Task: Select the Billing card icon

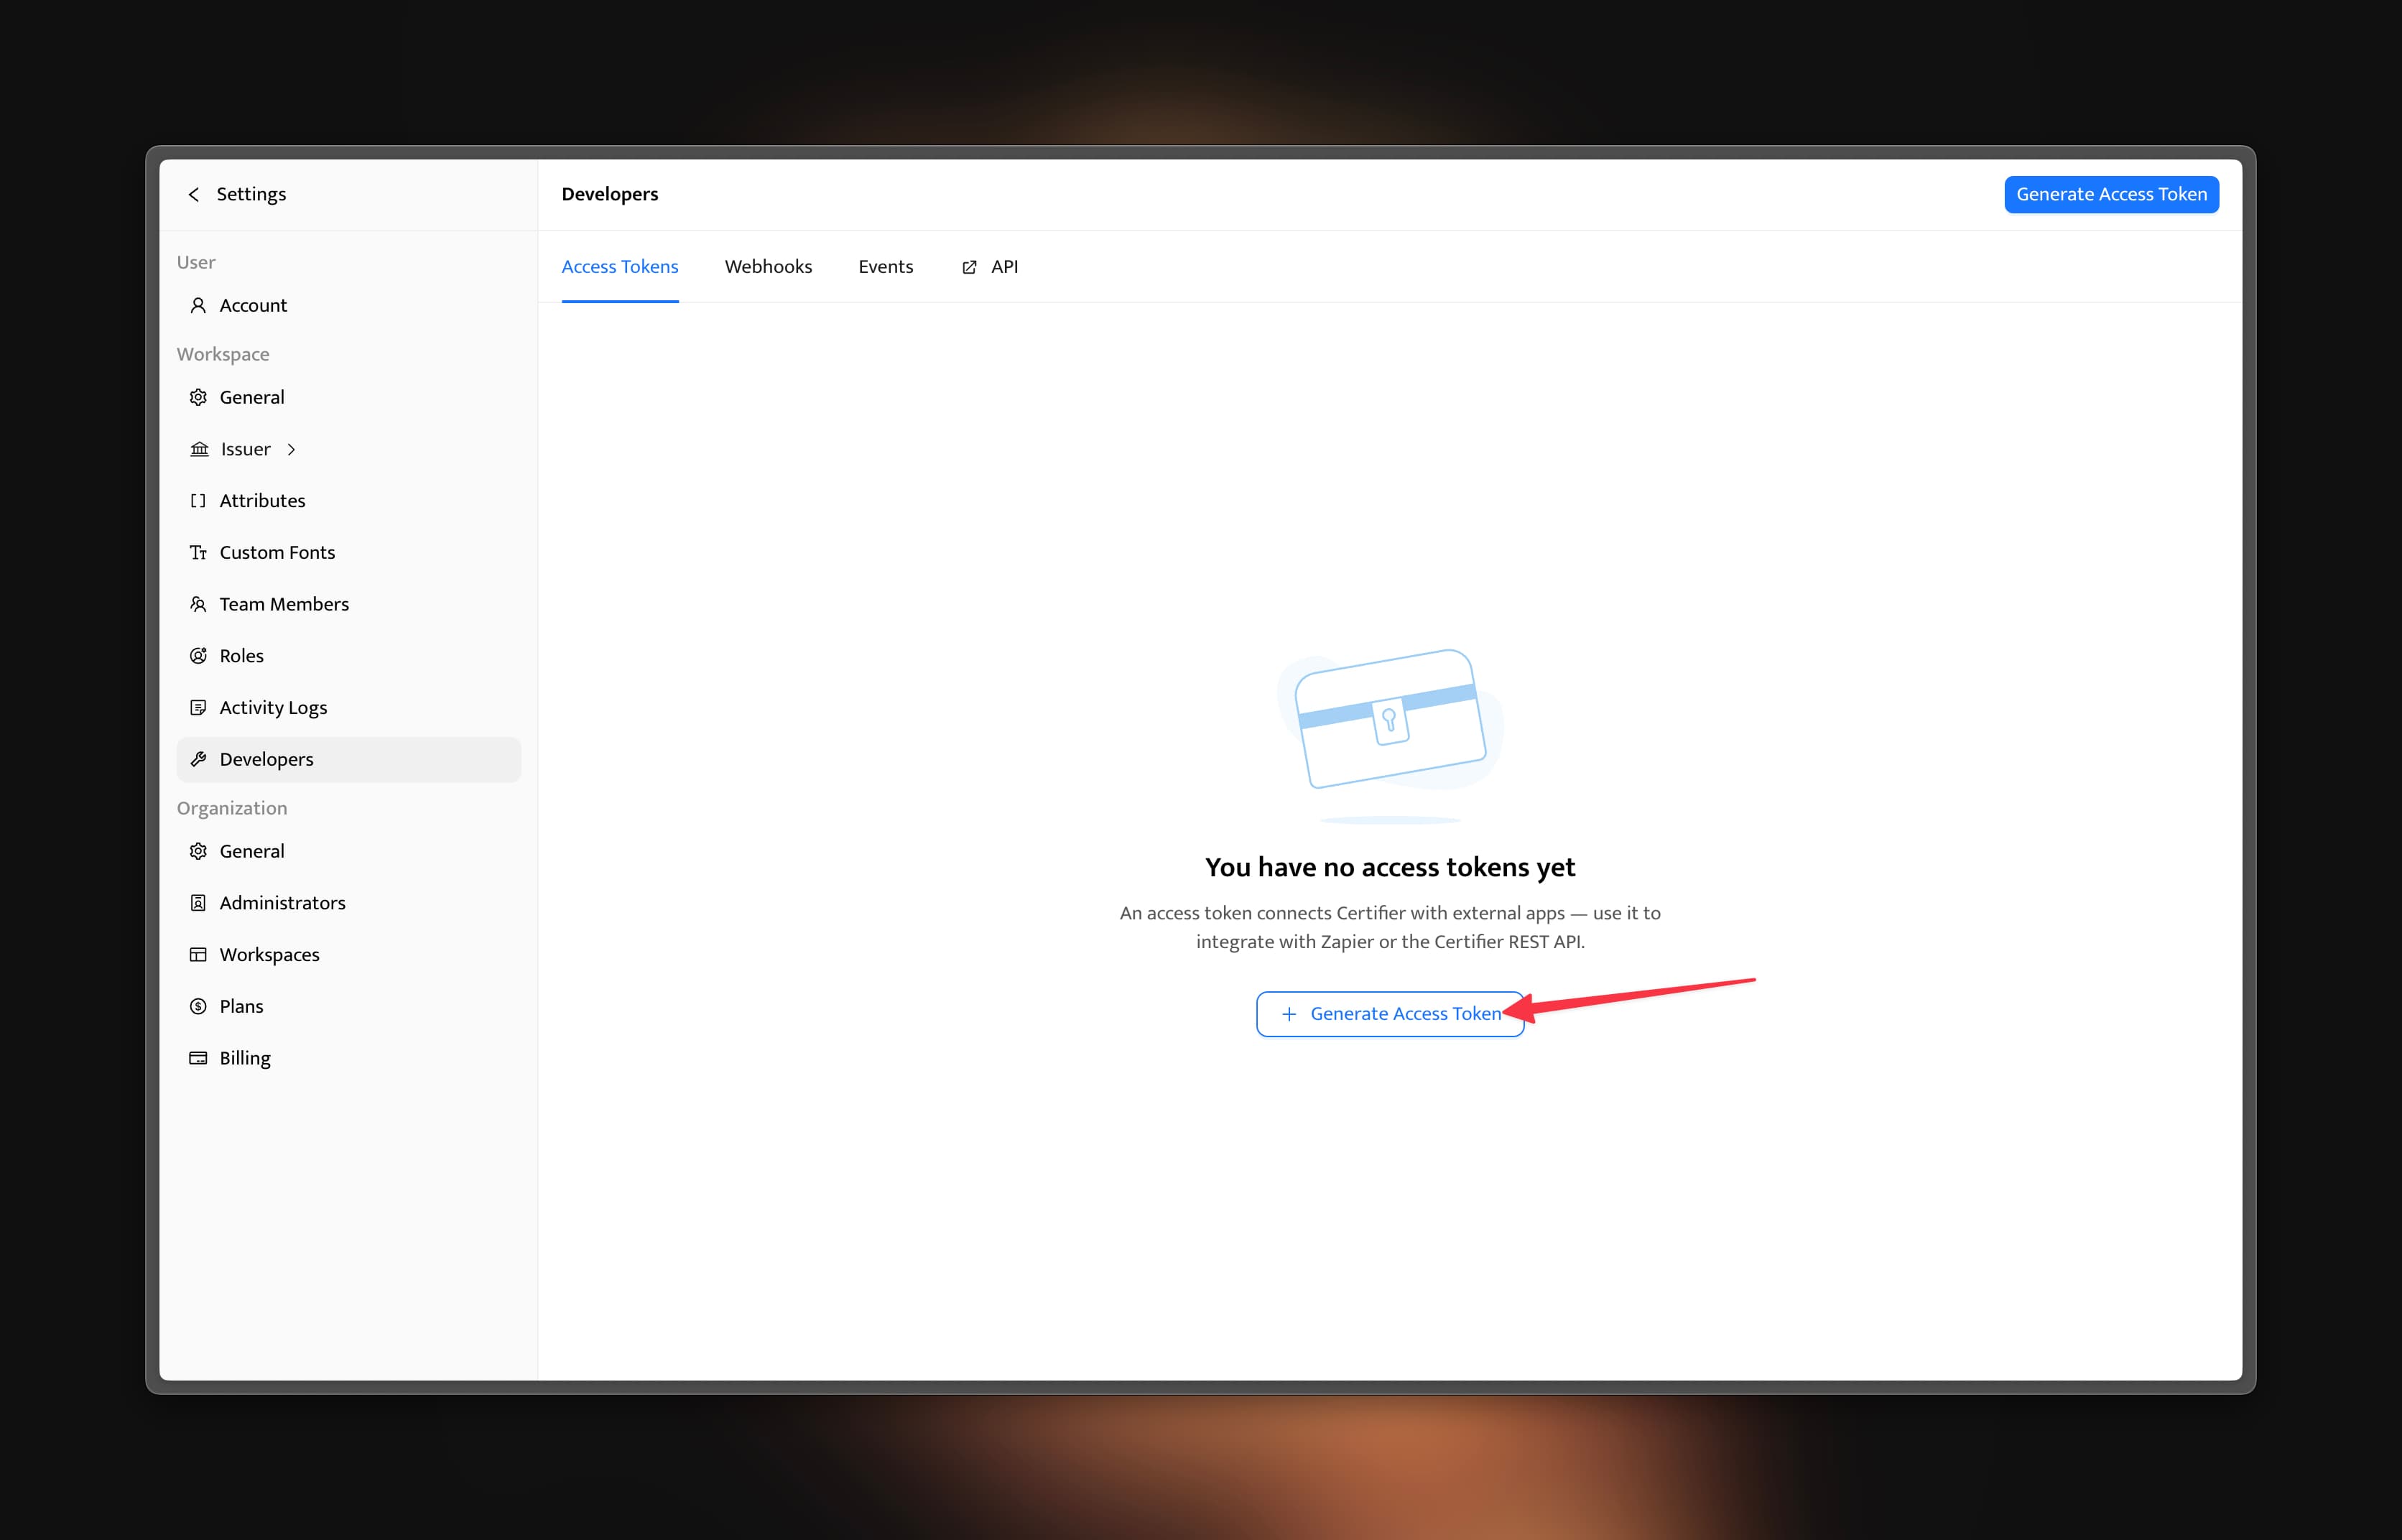Action: tap(198, 1057)
